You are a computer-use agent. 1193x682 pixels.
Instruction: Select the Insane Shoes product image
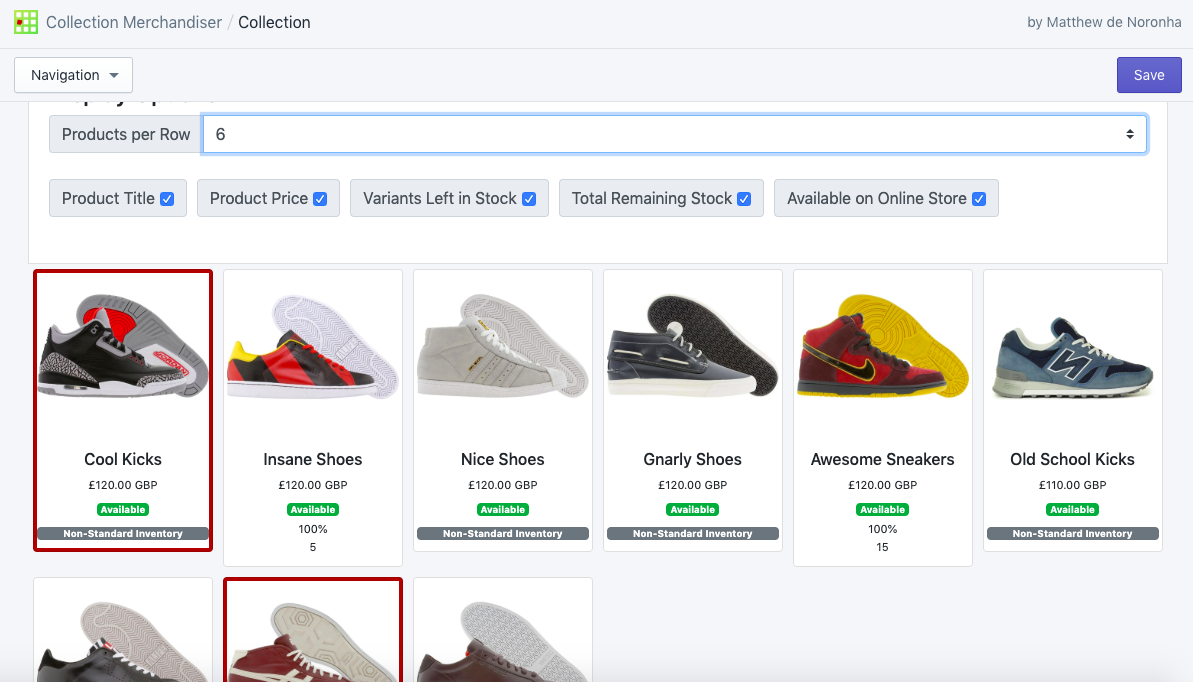pos(313,346)
